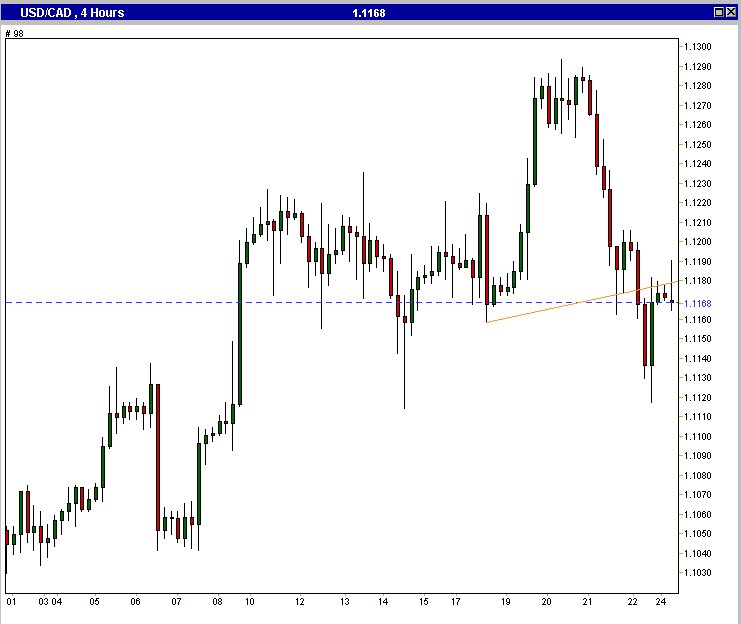This screenshot has width=741, height=624.
Task: Click date label 06 on time axis
Action: point(136,602)
